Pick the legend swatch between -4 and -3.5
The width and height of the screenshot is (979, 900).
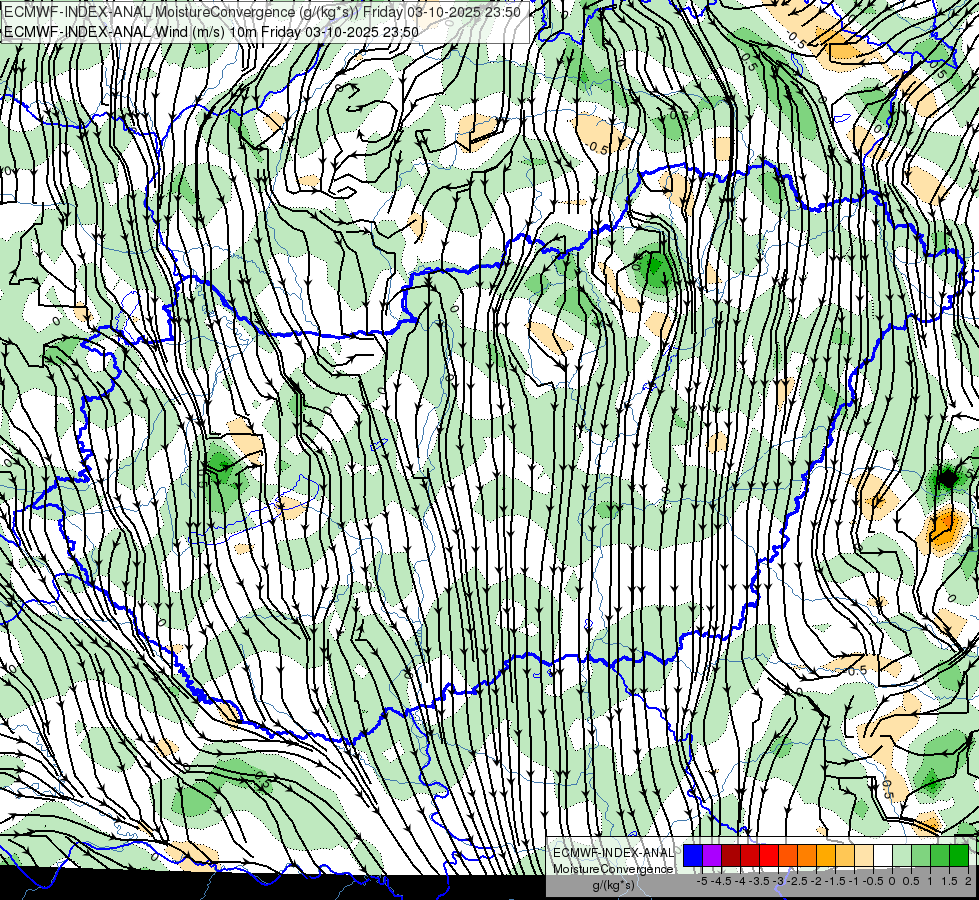[750, 855]
